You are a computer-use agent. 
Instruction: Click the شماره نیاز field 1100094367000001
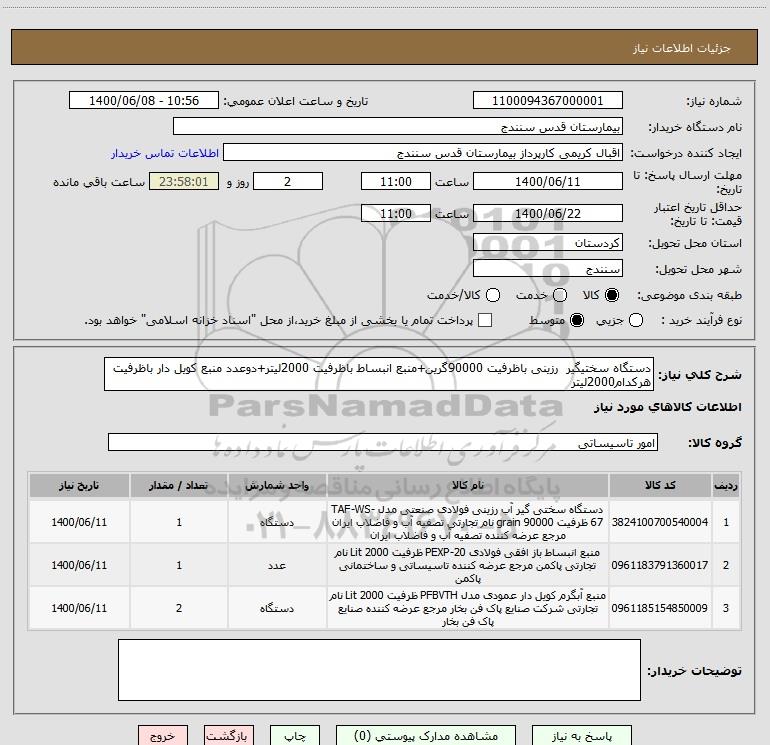[x=548, y=101]
